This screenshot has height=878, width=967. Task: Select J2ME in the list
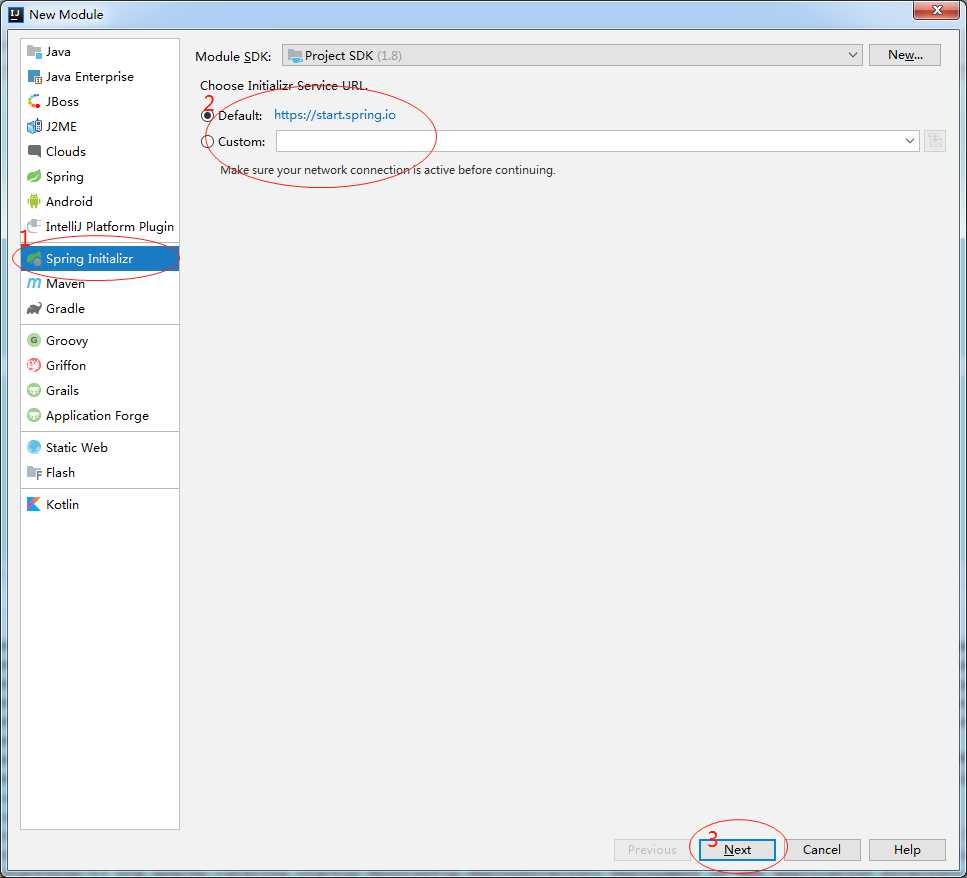tap(100, 126)
